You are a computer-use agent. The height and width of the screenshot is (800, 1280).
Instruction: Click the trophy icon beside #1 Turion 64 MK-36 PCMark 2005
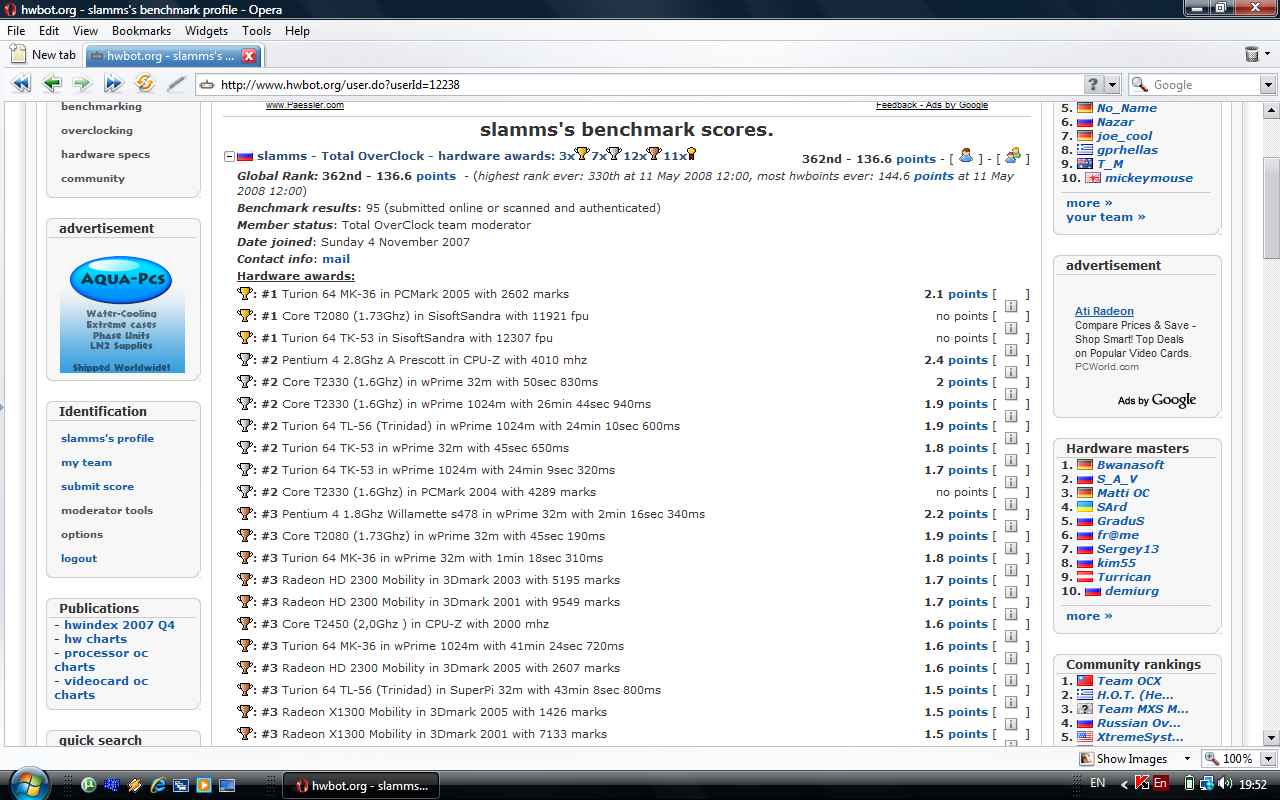tap(245, 294)
